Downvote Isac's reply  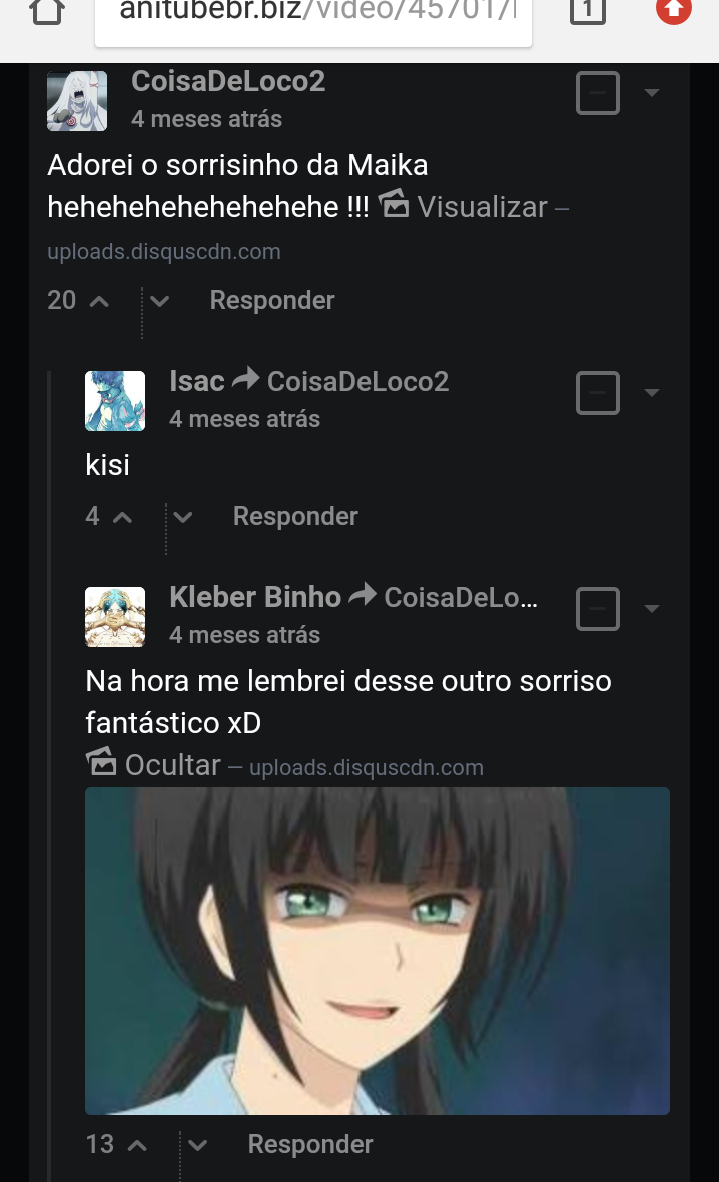182,517
